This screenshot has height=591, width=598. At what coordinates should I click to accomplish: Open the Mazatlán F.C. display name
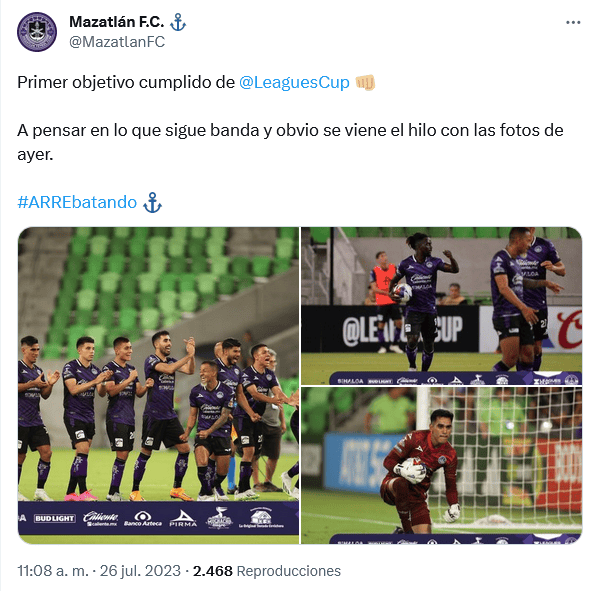pyautogui.click(x=117, y=22)
